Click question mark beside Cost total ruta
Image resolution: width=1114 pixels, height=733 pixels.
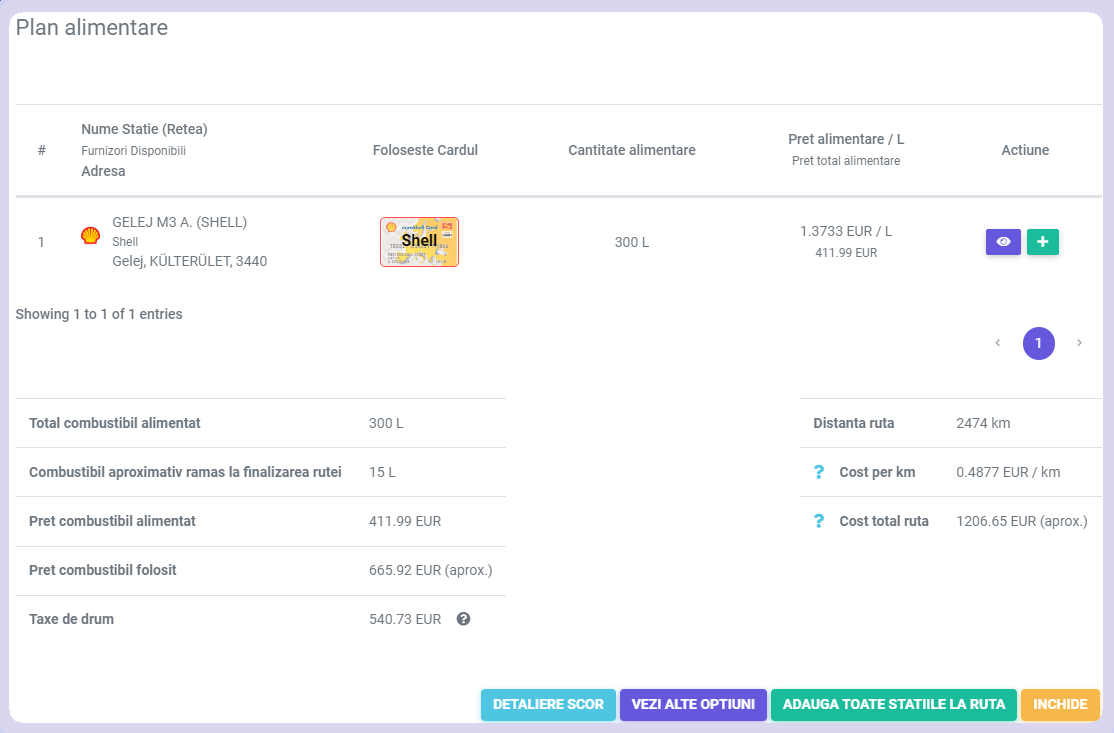point(819,521)
